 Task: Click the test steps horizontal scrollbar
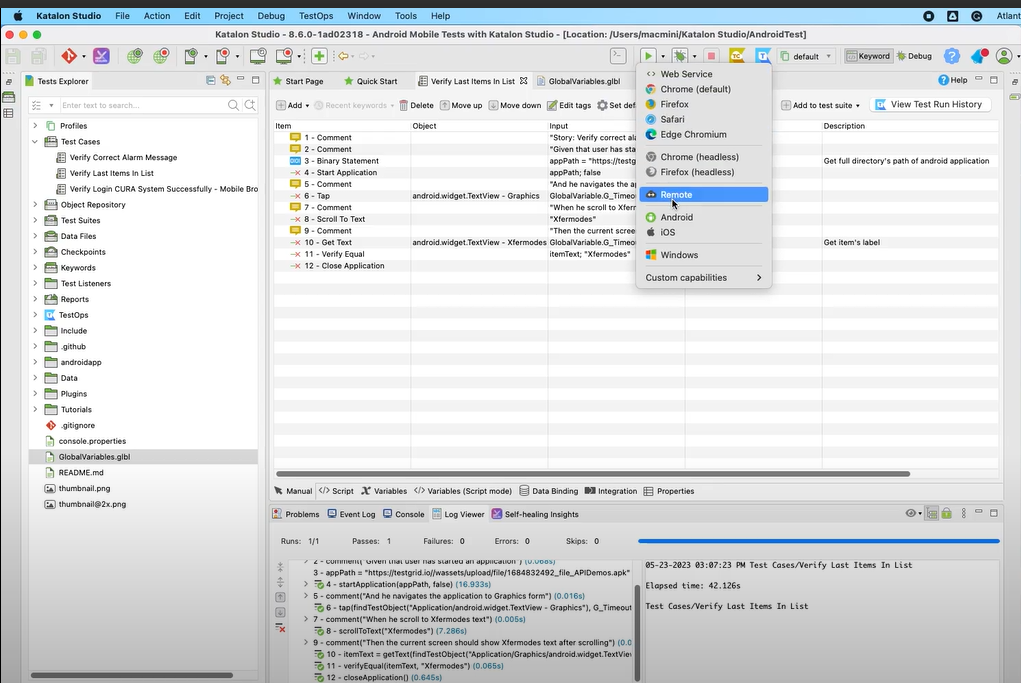coord(593,474)
